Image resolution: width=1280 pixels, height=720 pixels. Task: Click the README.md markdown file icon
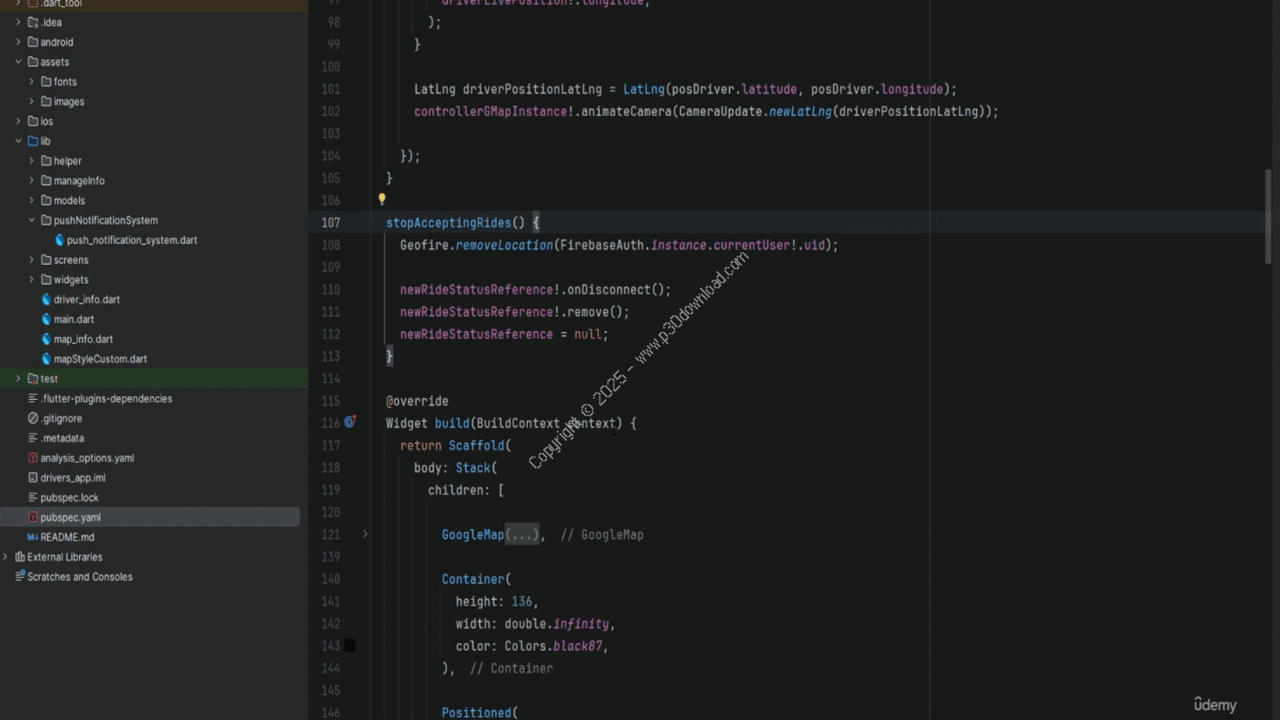click(x=33, y=537)
